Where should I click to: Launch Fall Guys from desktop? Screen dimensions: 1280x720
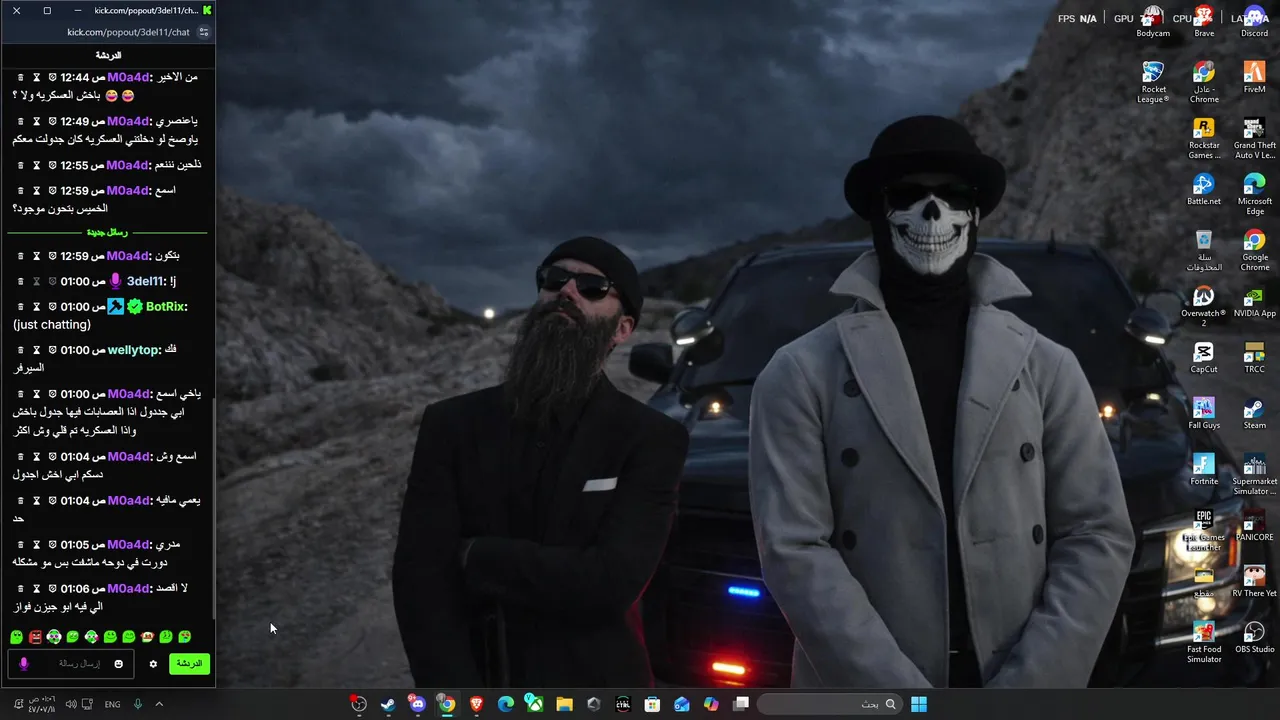point(1204,414)
